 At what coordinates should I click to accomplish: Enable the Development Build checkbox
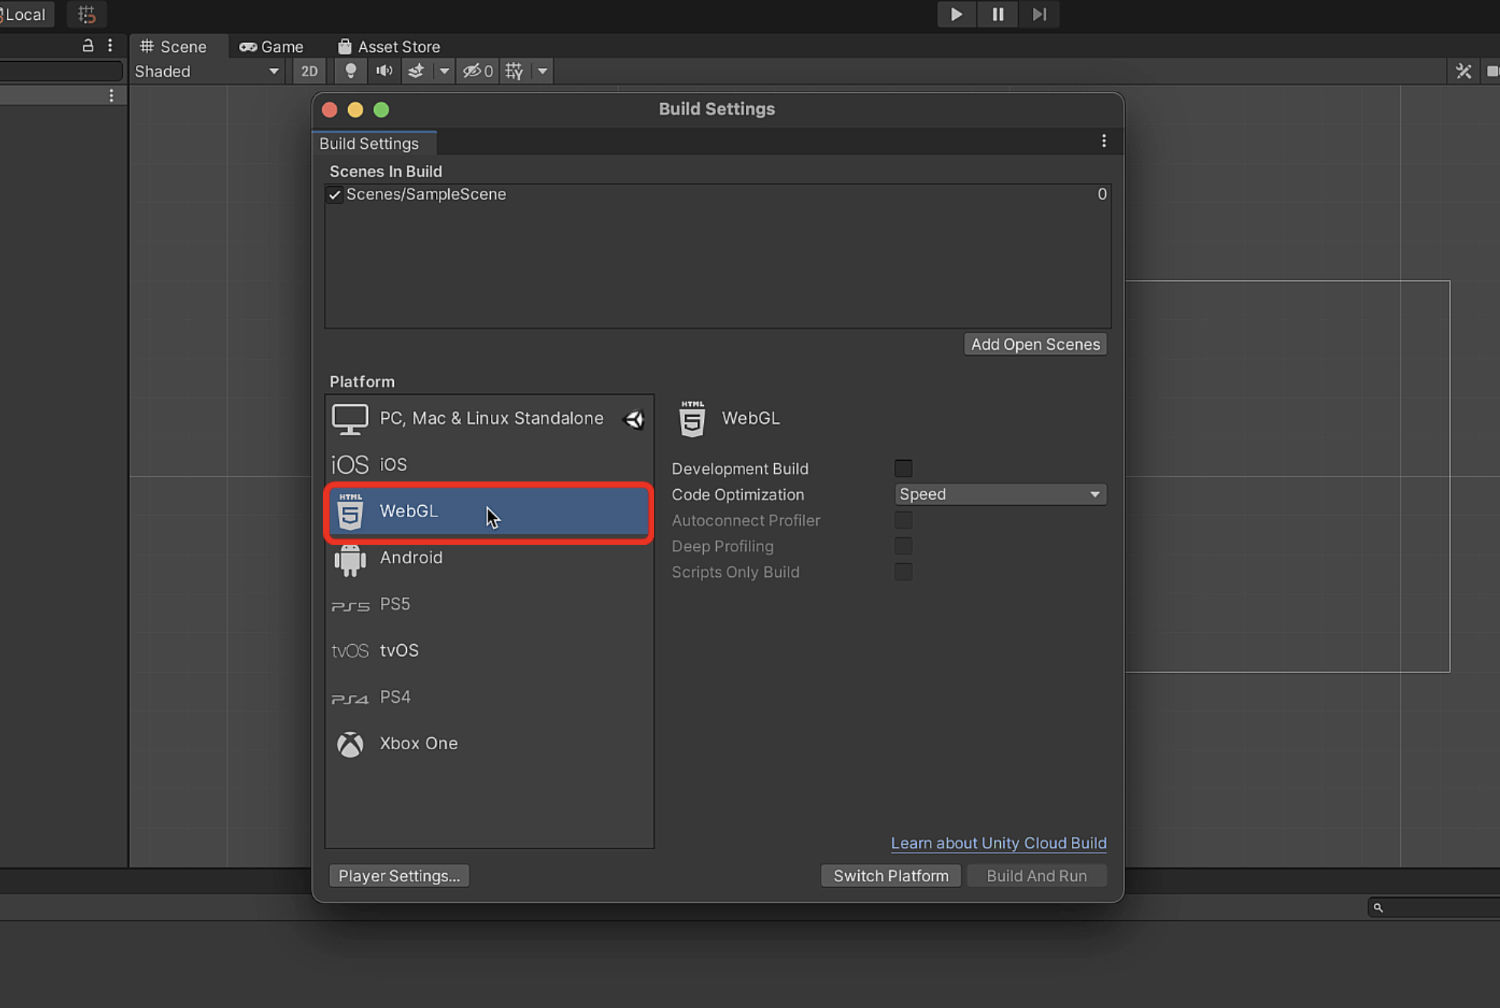(903, 468)
